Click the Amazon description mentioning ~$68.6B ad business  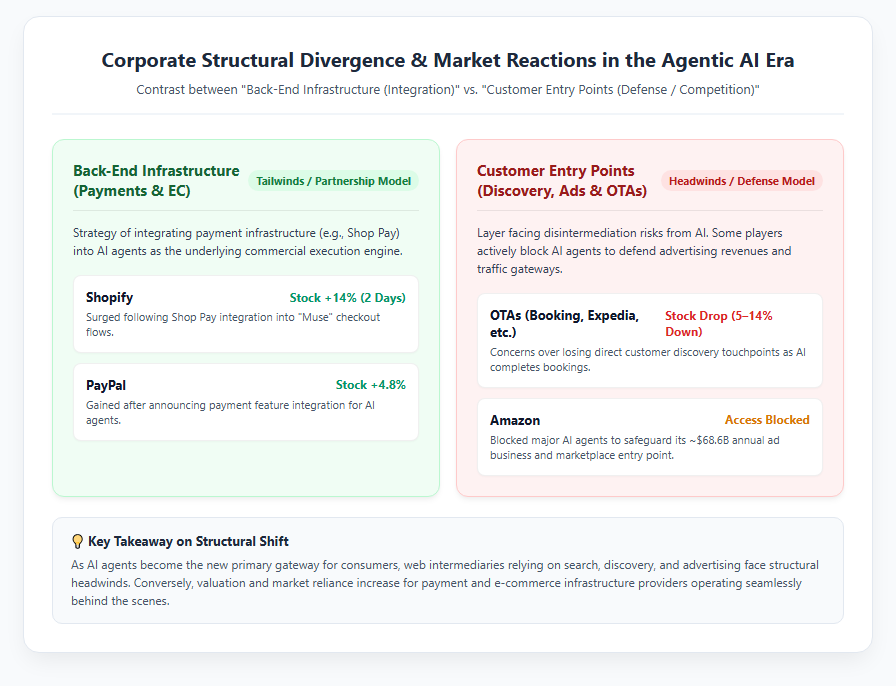635,448
